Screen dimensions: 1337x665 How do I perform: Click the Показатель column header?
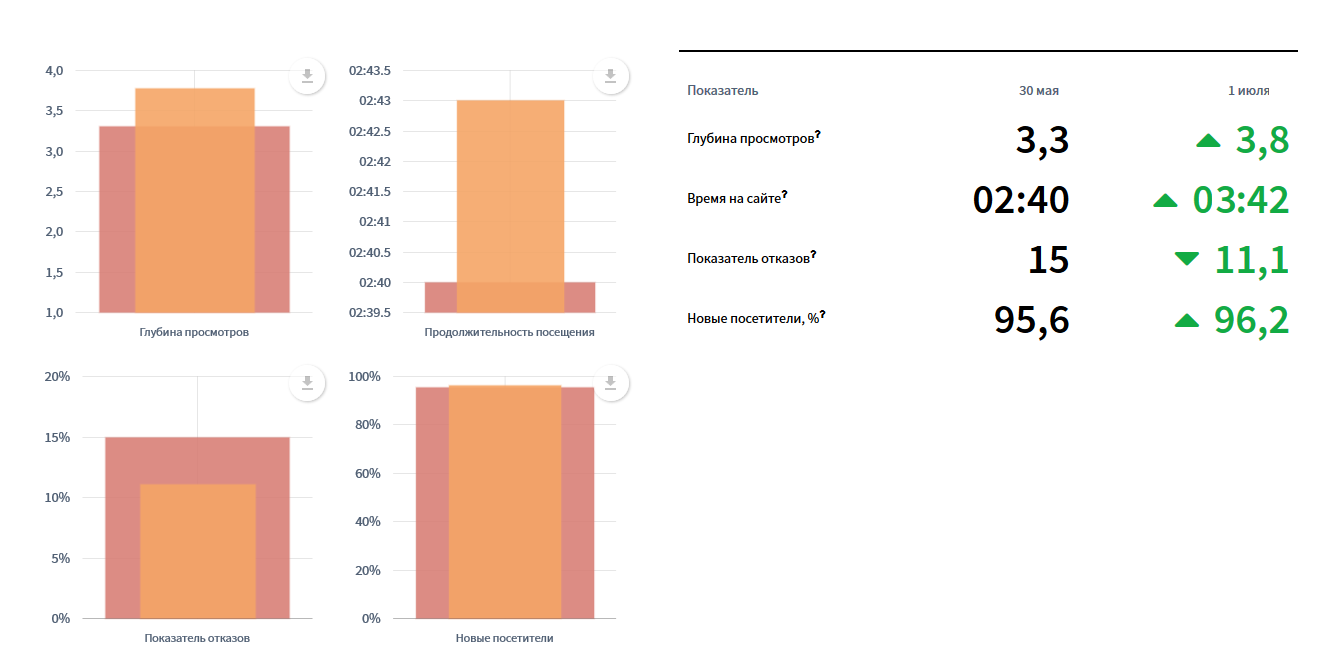(x=723, y=90)
